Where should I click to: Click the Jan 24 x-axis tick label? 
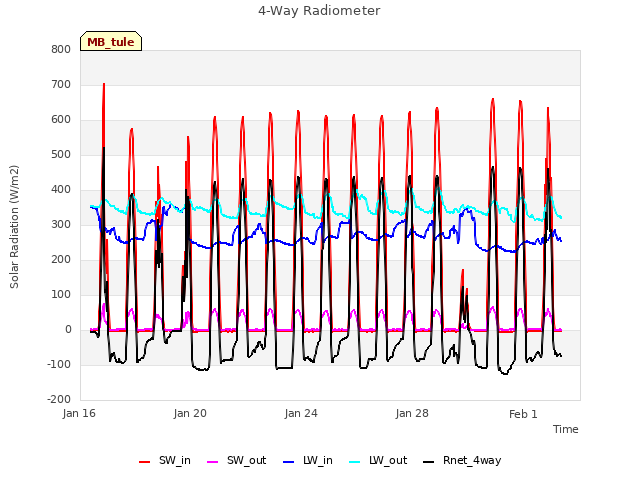(x=301, y=413)
